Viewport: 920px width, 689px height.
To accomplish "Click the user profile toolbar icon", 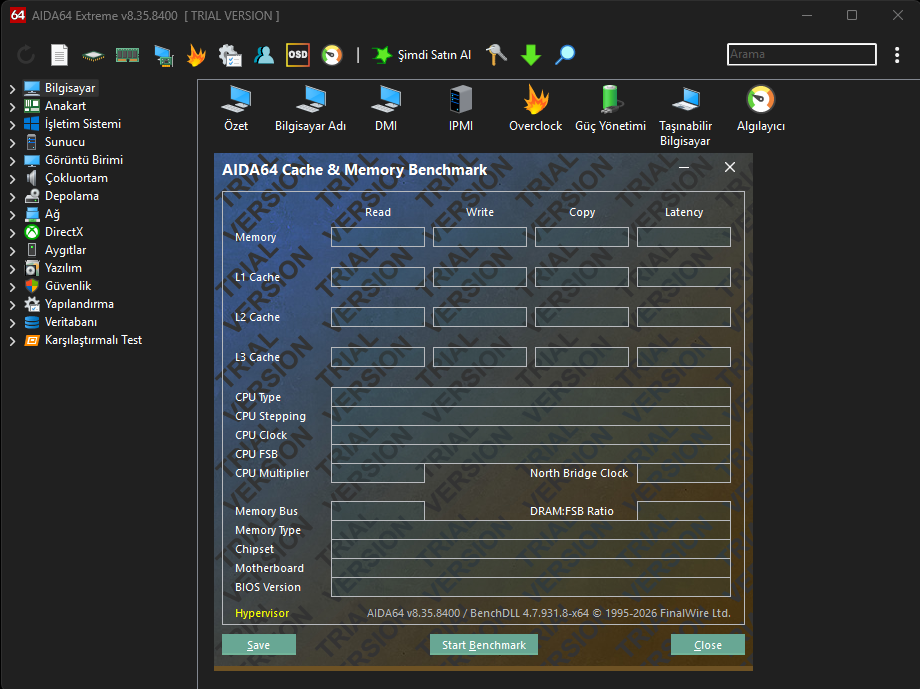I will point(264,55).
